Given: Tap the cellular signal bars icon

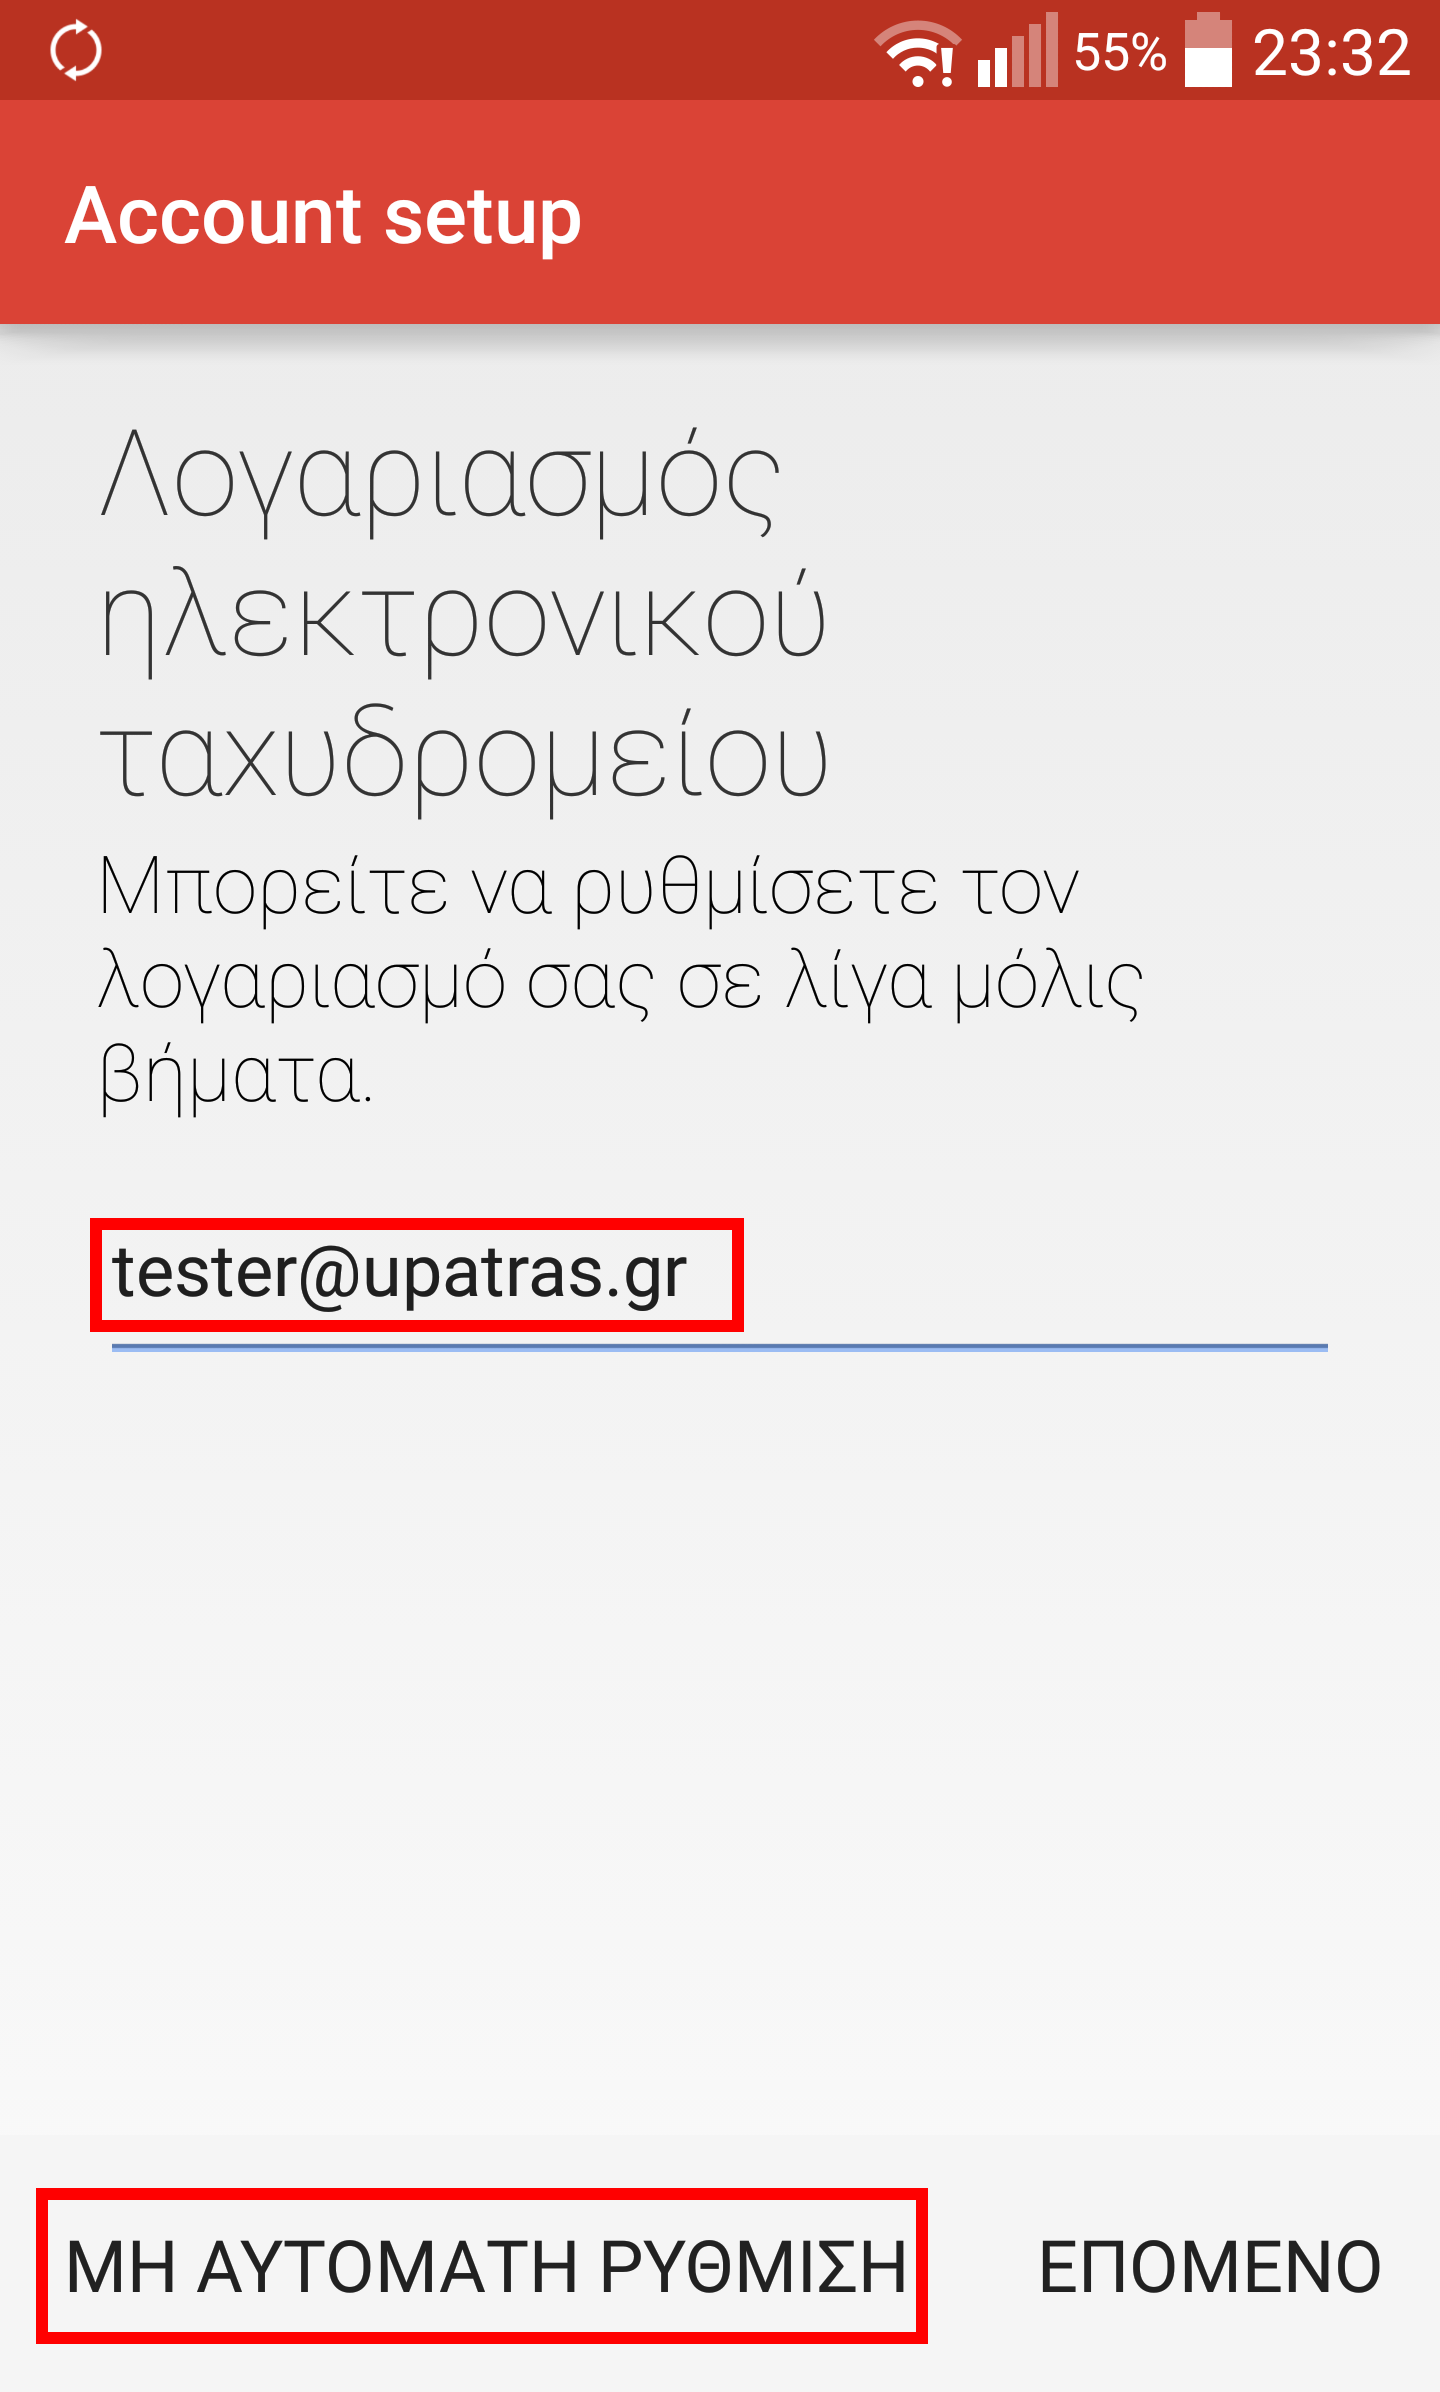Looking at the screenshot, I should click(1018, 50).
